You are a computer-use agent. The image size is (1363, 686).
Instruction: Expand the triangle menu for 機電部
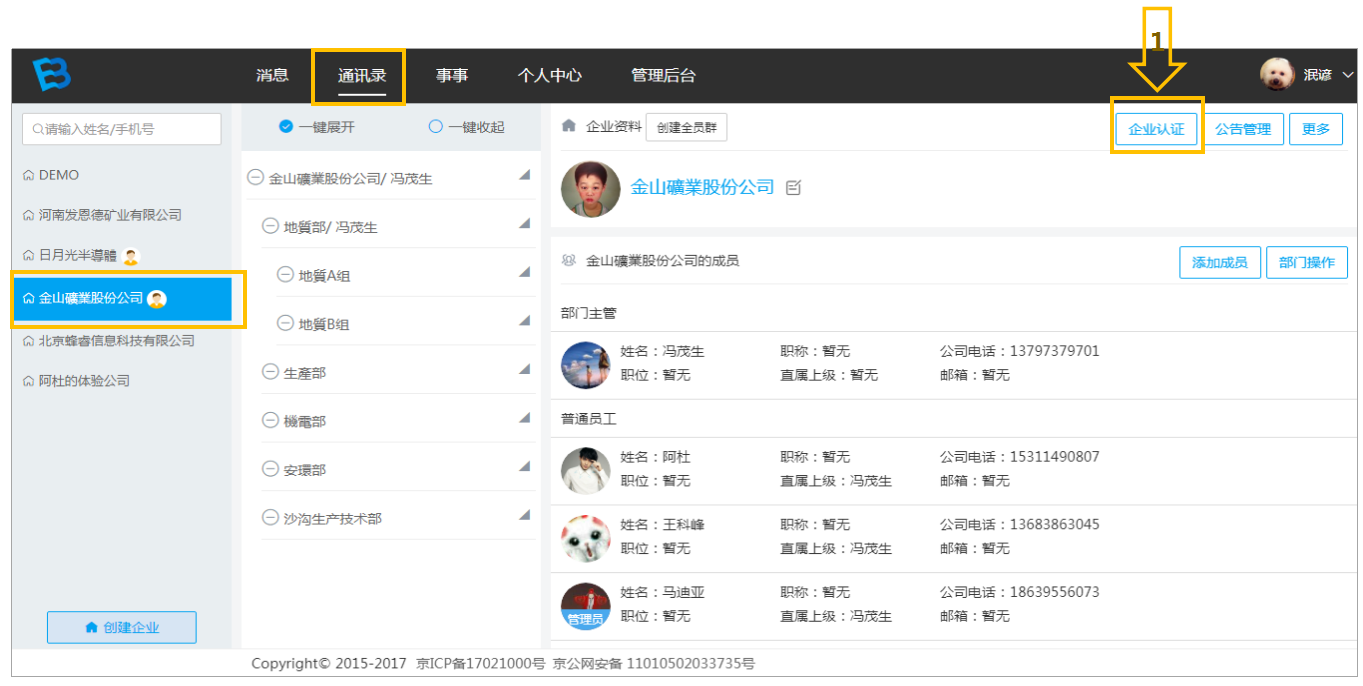[524, 418]
